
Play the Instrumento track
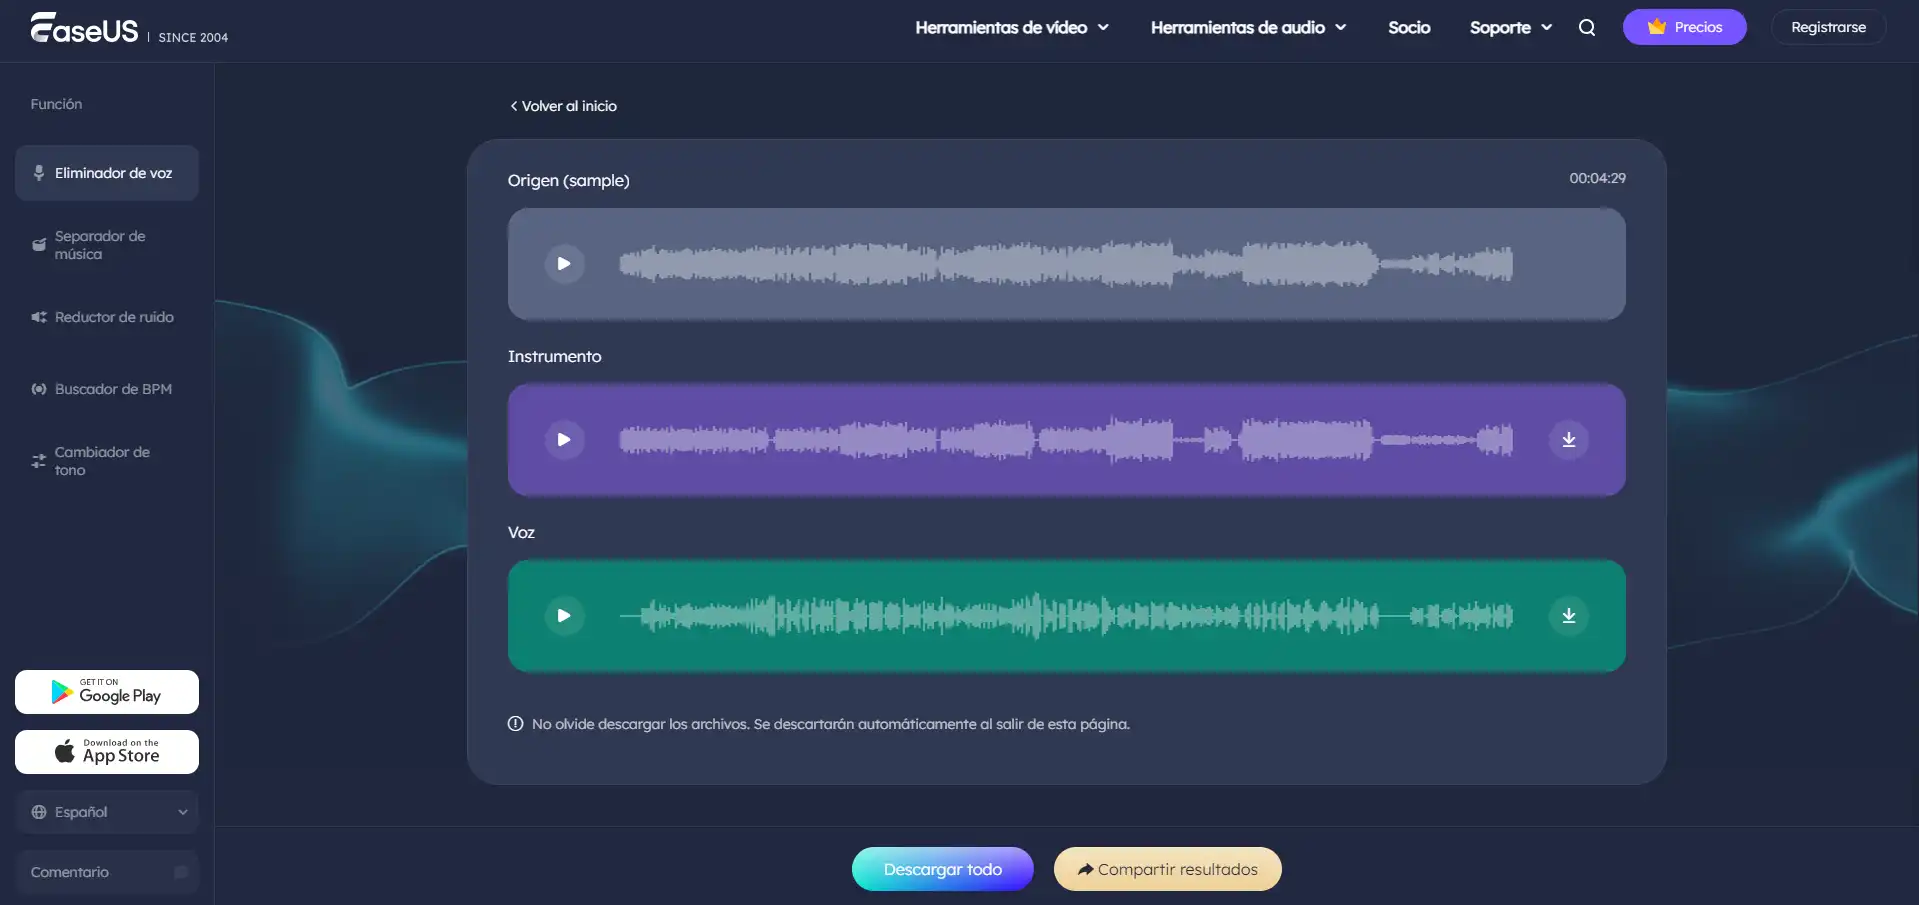(564, 440)
